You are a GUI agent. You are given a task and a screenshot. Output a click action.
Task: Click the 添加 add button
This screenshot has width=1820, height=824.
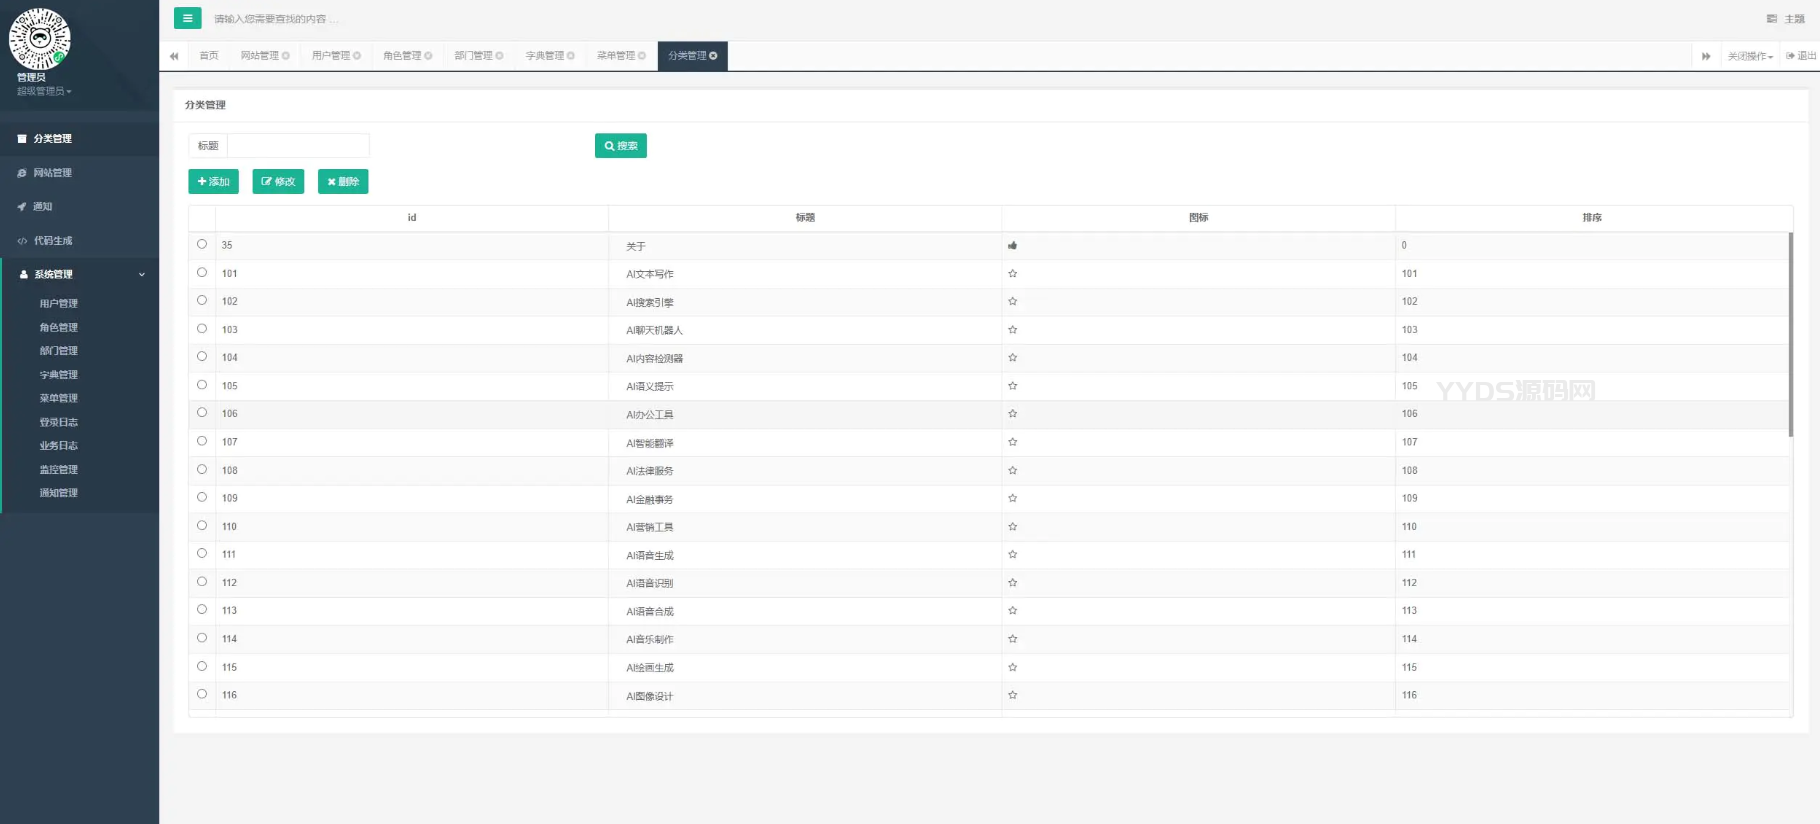[213, 181]
